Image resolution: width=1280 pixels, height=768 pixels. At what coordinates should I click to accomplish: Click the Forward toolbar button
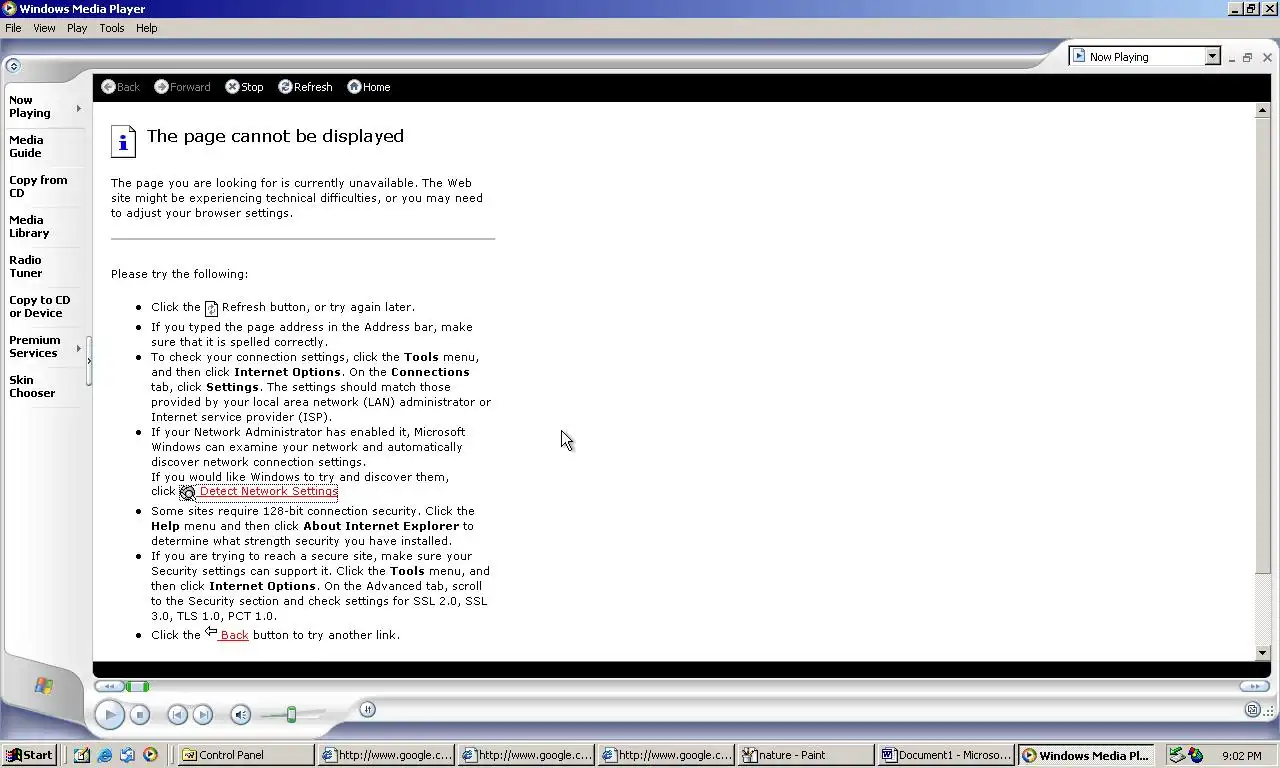(x=182, y=87)
